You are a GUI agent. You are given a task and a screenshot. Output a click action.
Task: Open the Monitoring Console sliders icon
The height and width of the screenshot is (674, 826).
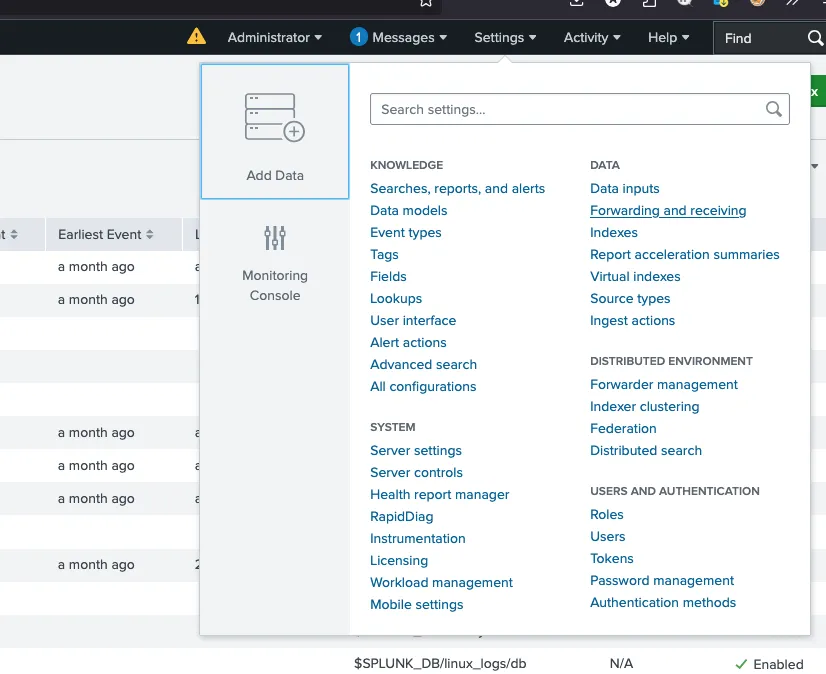click(x=275, y=238)
